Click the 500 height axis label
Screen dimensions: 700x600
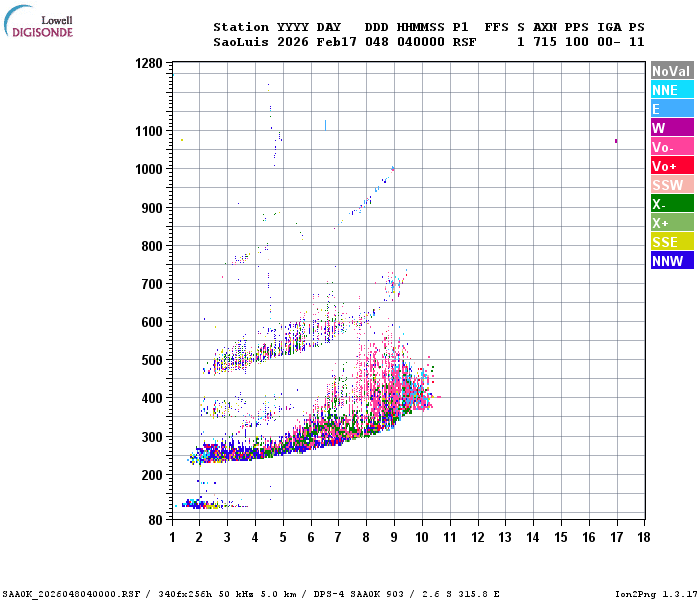click(152, 360)
